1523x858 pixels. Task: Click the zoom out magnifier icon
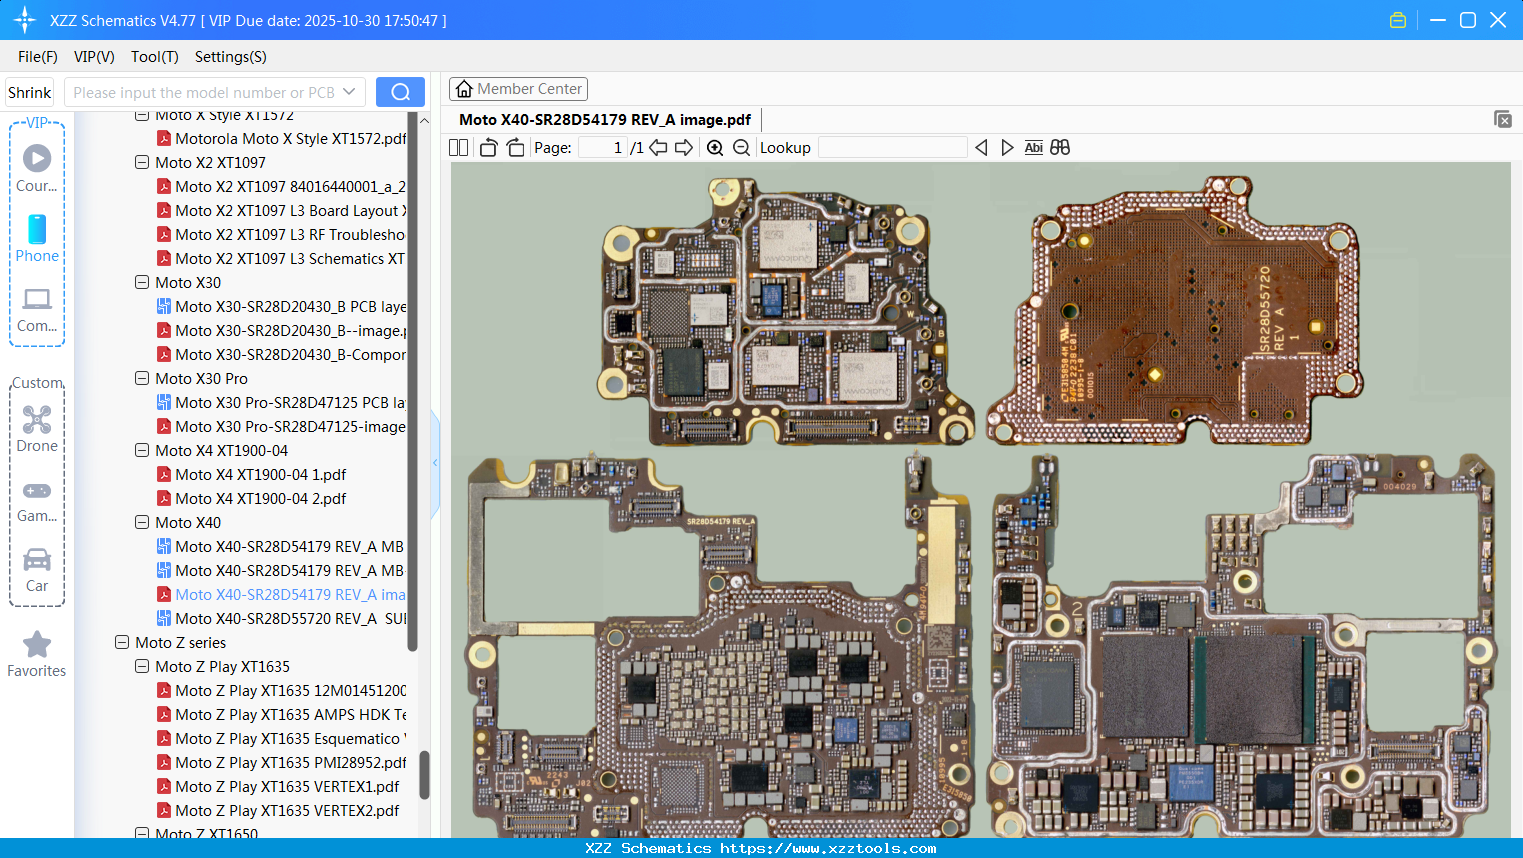(741, 148)
